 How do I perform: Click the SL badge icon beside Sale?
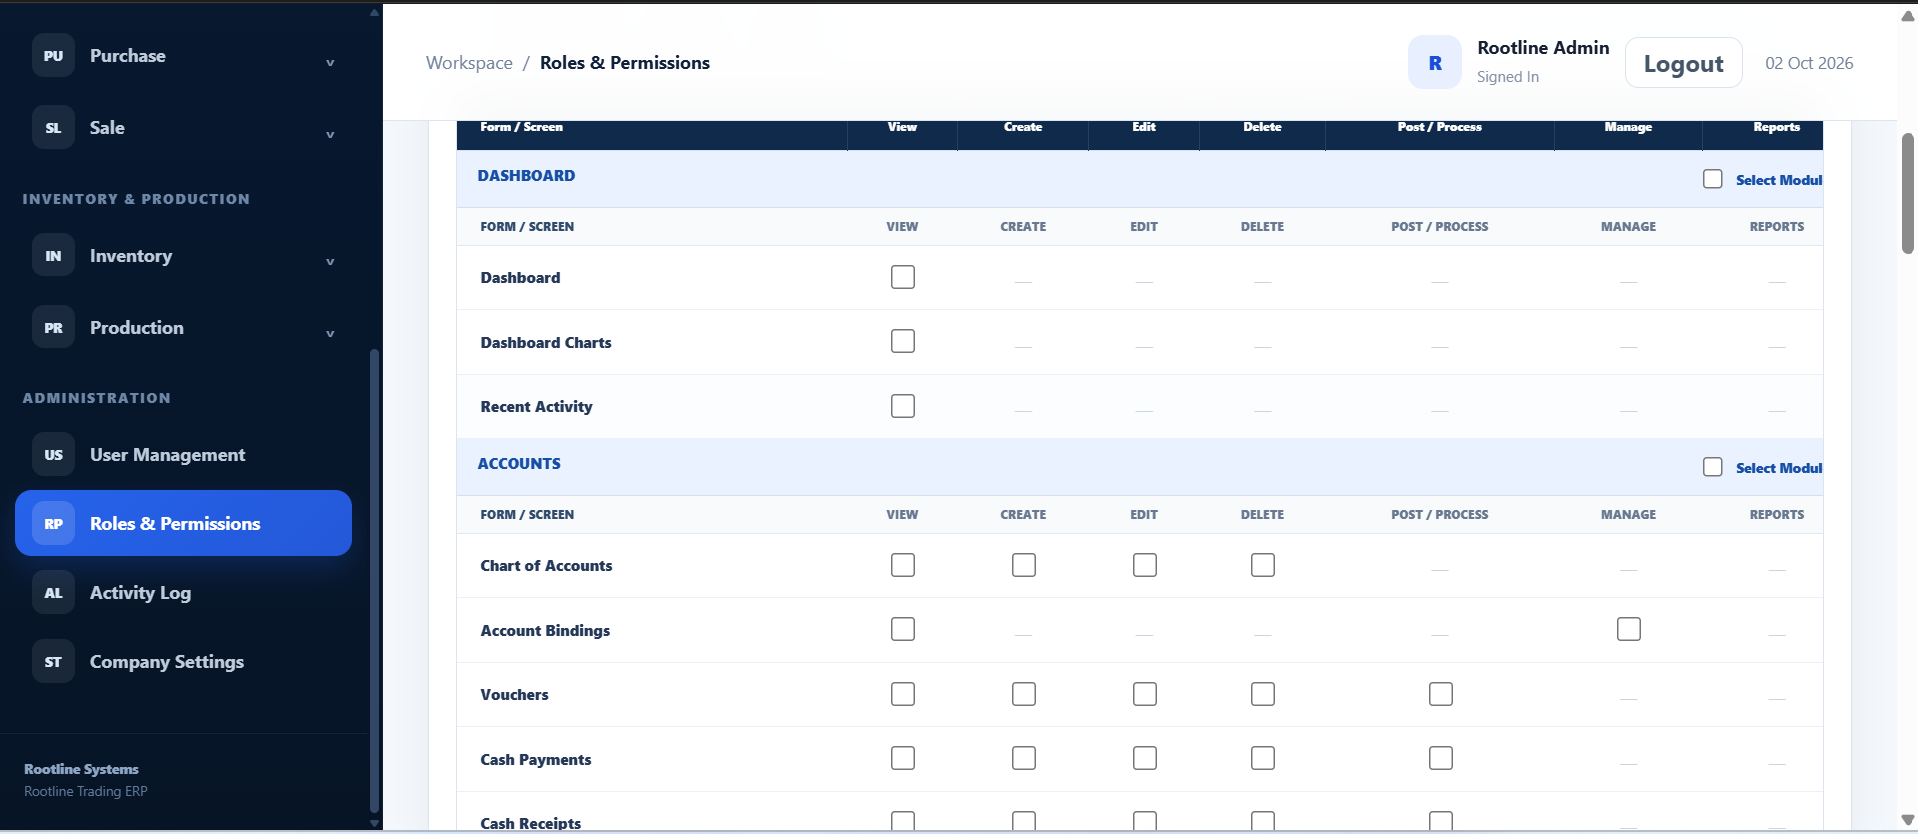tap(53, 128)
